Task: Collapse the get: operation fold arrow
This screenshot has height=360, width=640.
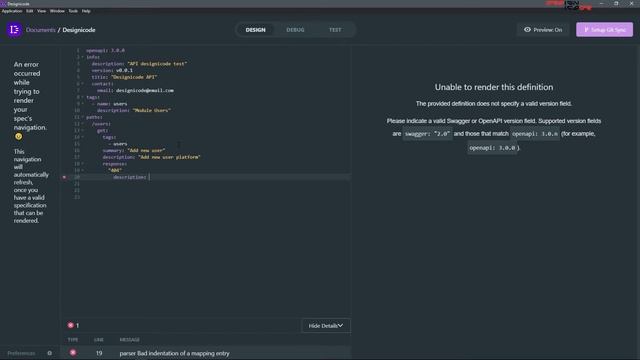Action: coord(82,131)
